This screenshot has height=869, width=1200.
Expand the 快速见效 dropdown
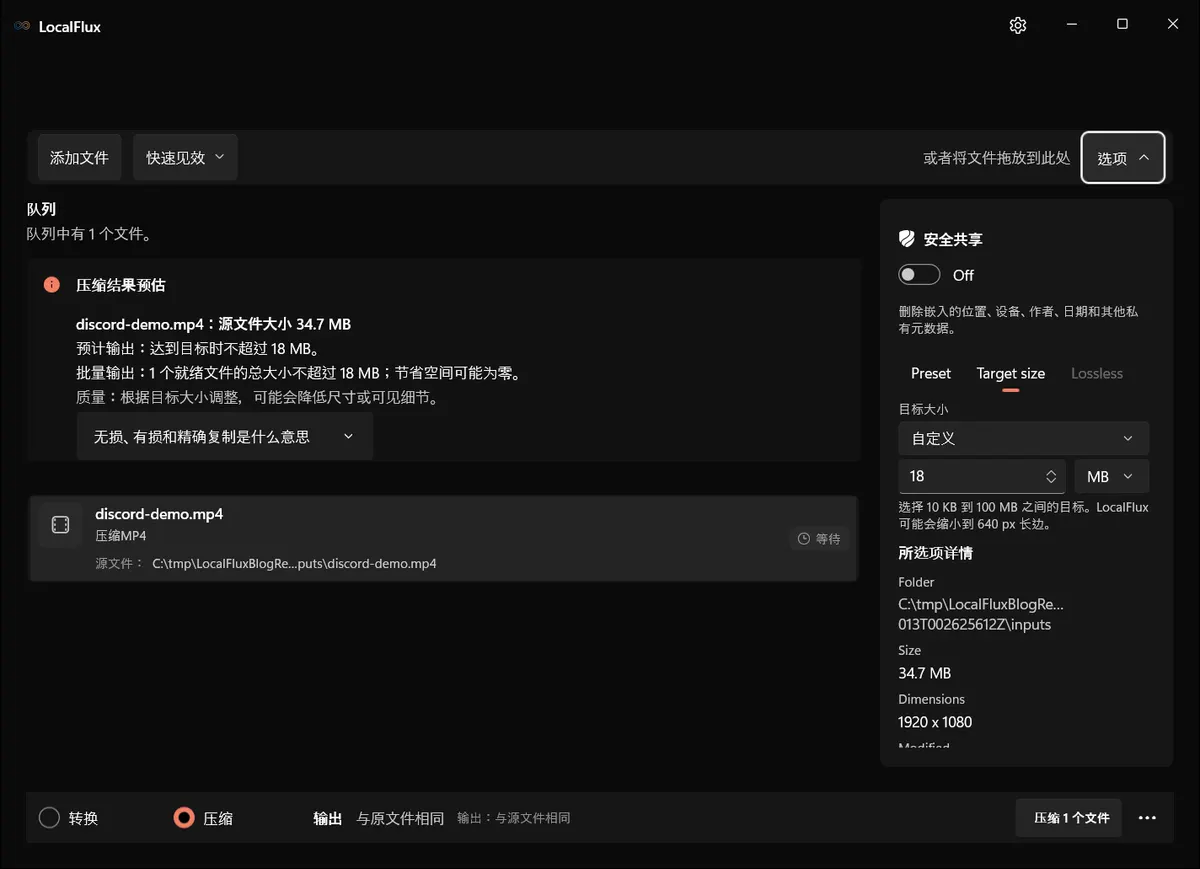(x=185, y=158)
